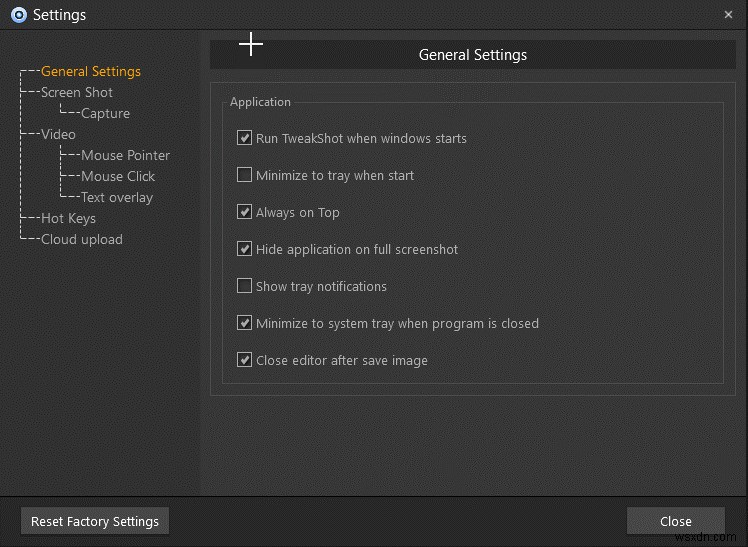Enable Minimize to tray when start
This screenshot has width=748, height=547.
(244, 175)
